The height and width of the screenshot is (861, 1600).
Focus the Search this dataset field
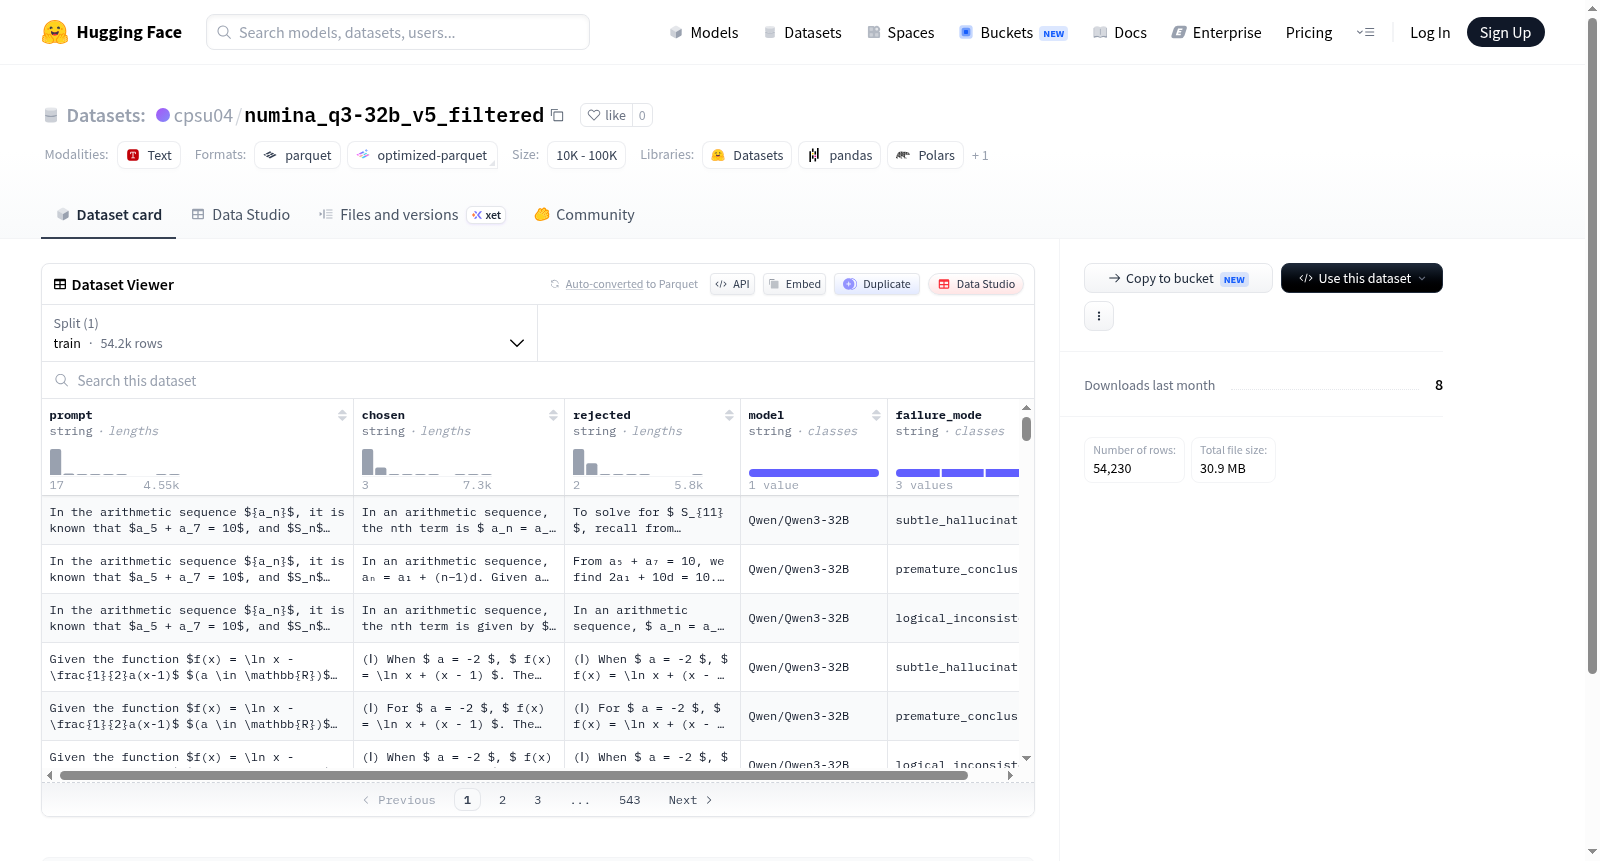[538, 380]
